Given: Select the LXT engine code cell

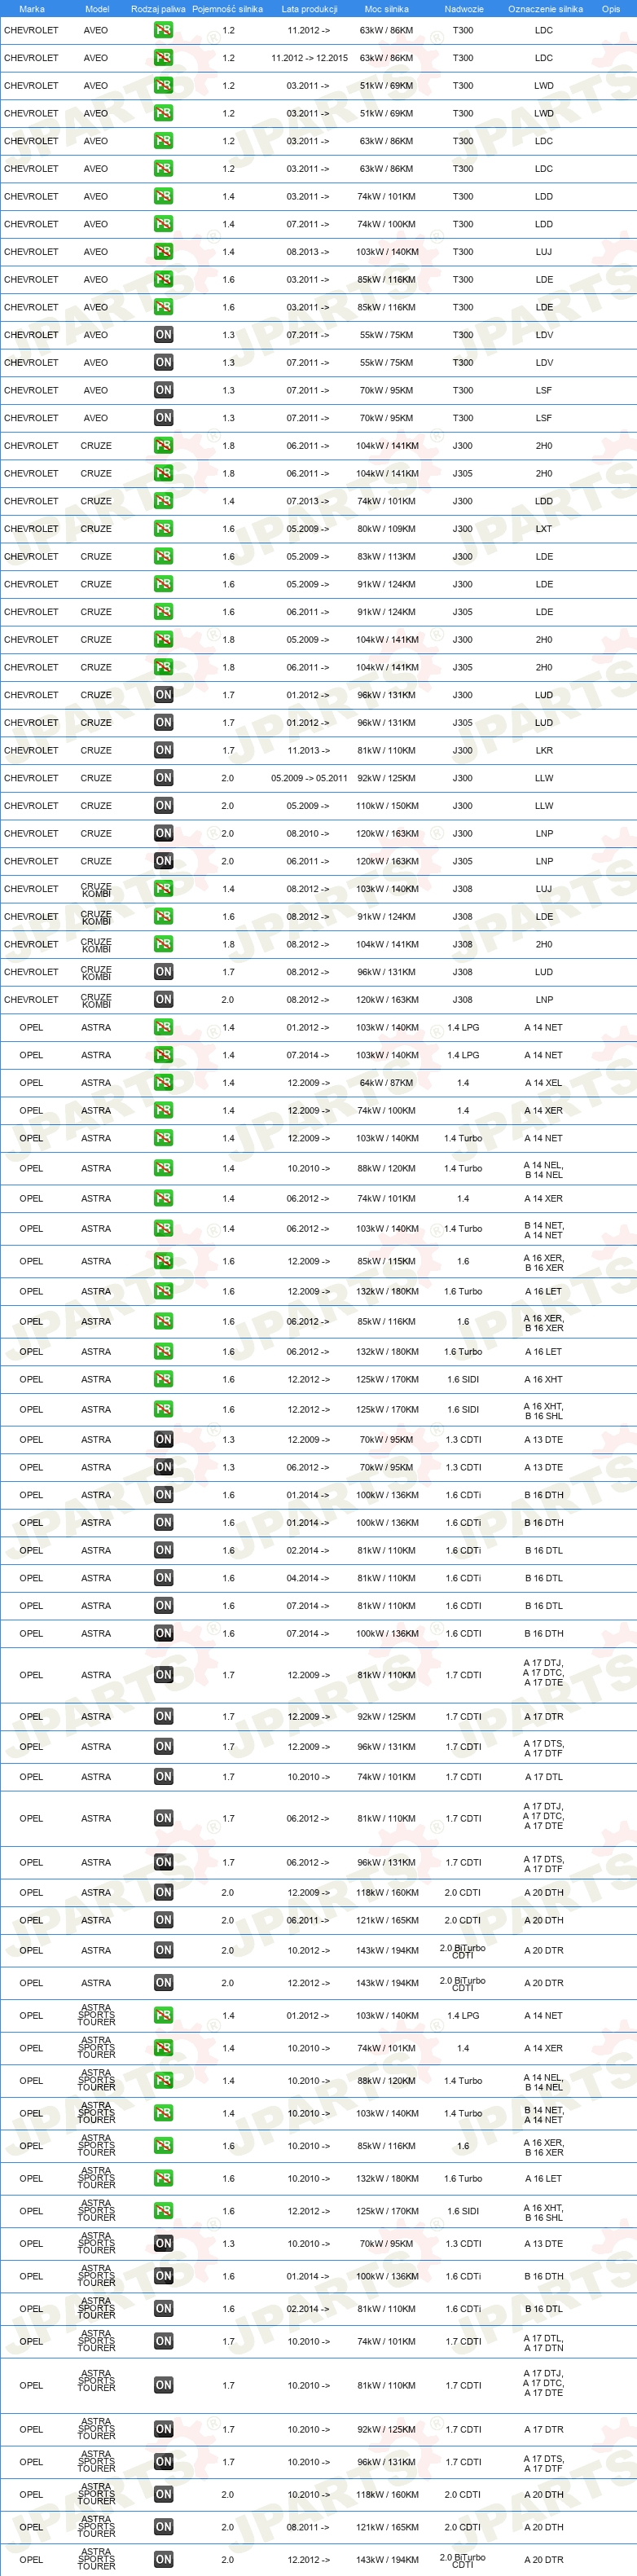Looking at the screenshot, I should click(544, 529).
